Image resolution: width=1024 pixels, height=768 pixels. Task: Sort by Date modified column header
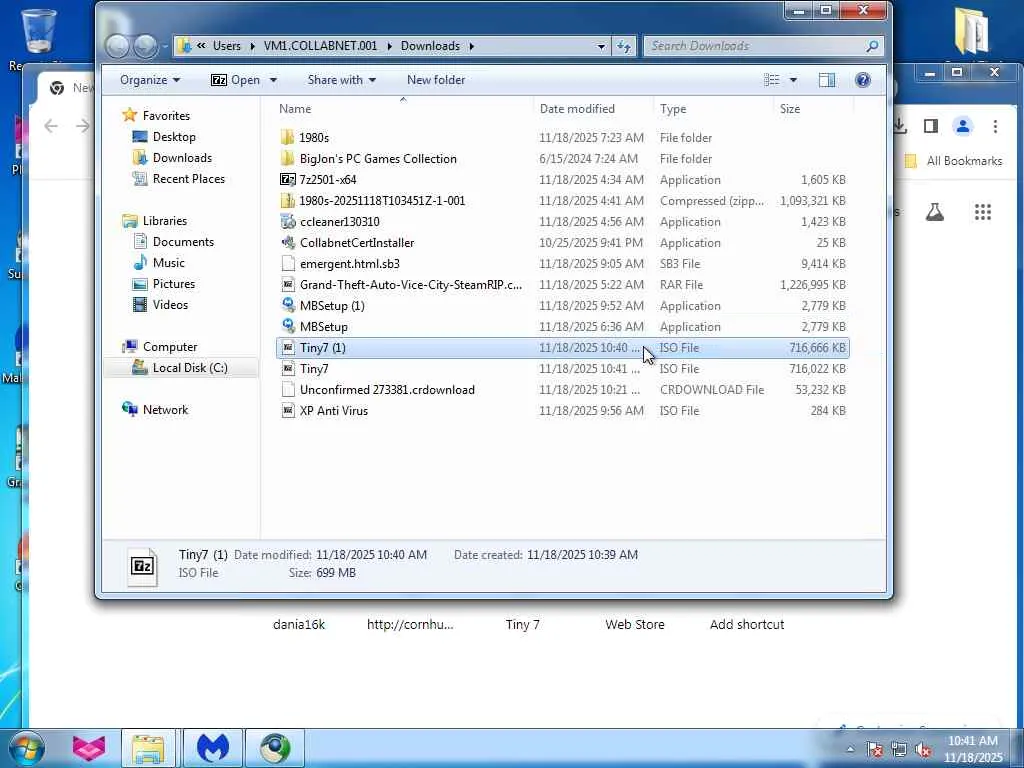[x=593, y=108]
